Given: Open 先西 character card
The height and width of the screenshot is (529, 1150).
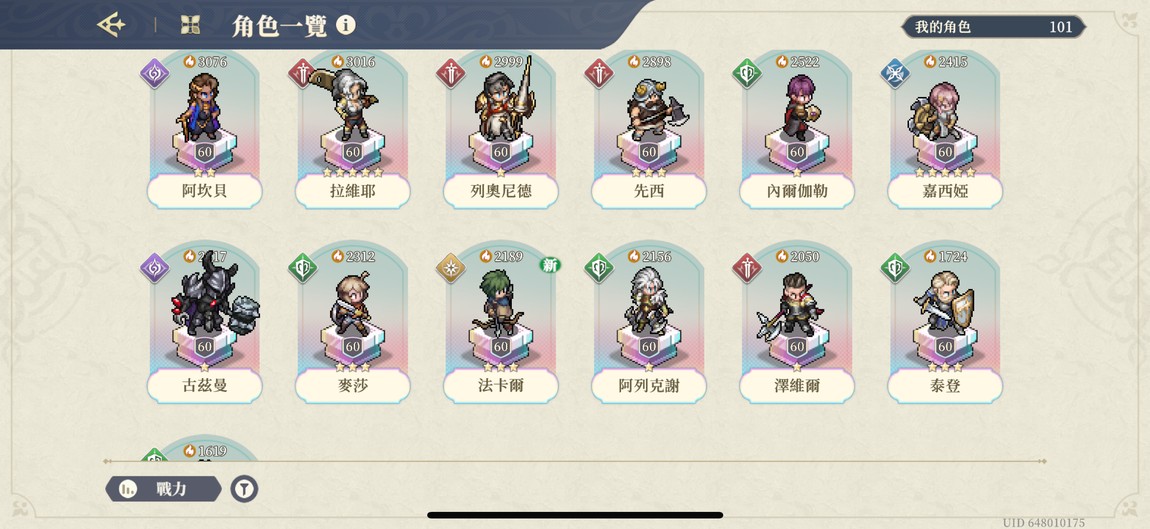Looking at the screenshot, I should (649, 130).
